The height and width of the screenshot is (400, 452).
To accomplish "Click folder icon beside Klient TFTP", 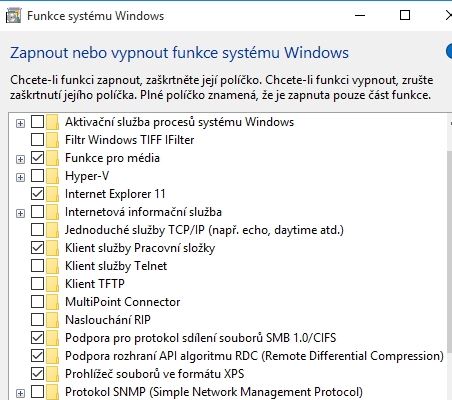I will [52, 284].
